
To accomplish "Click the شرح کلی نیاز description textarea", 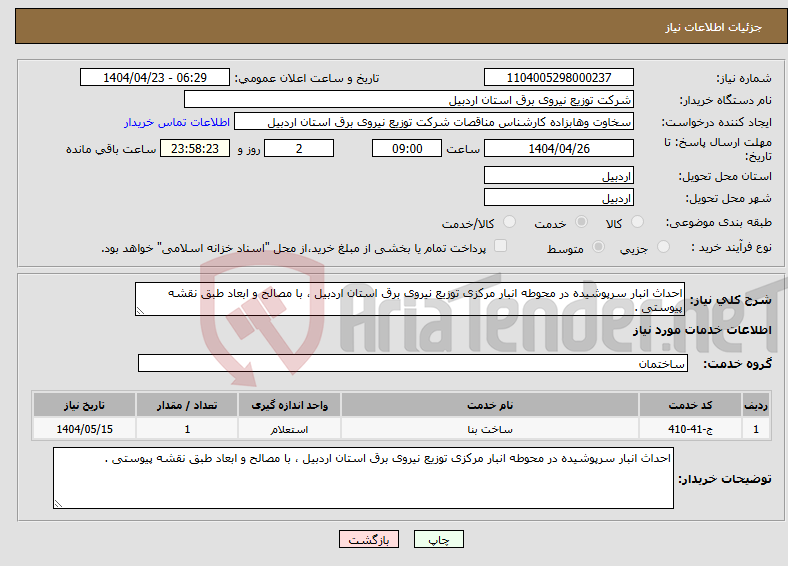I will click(410, 299).
